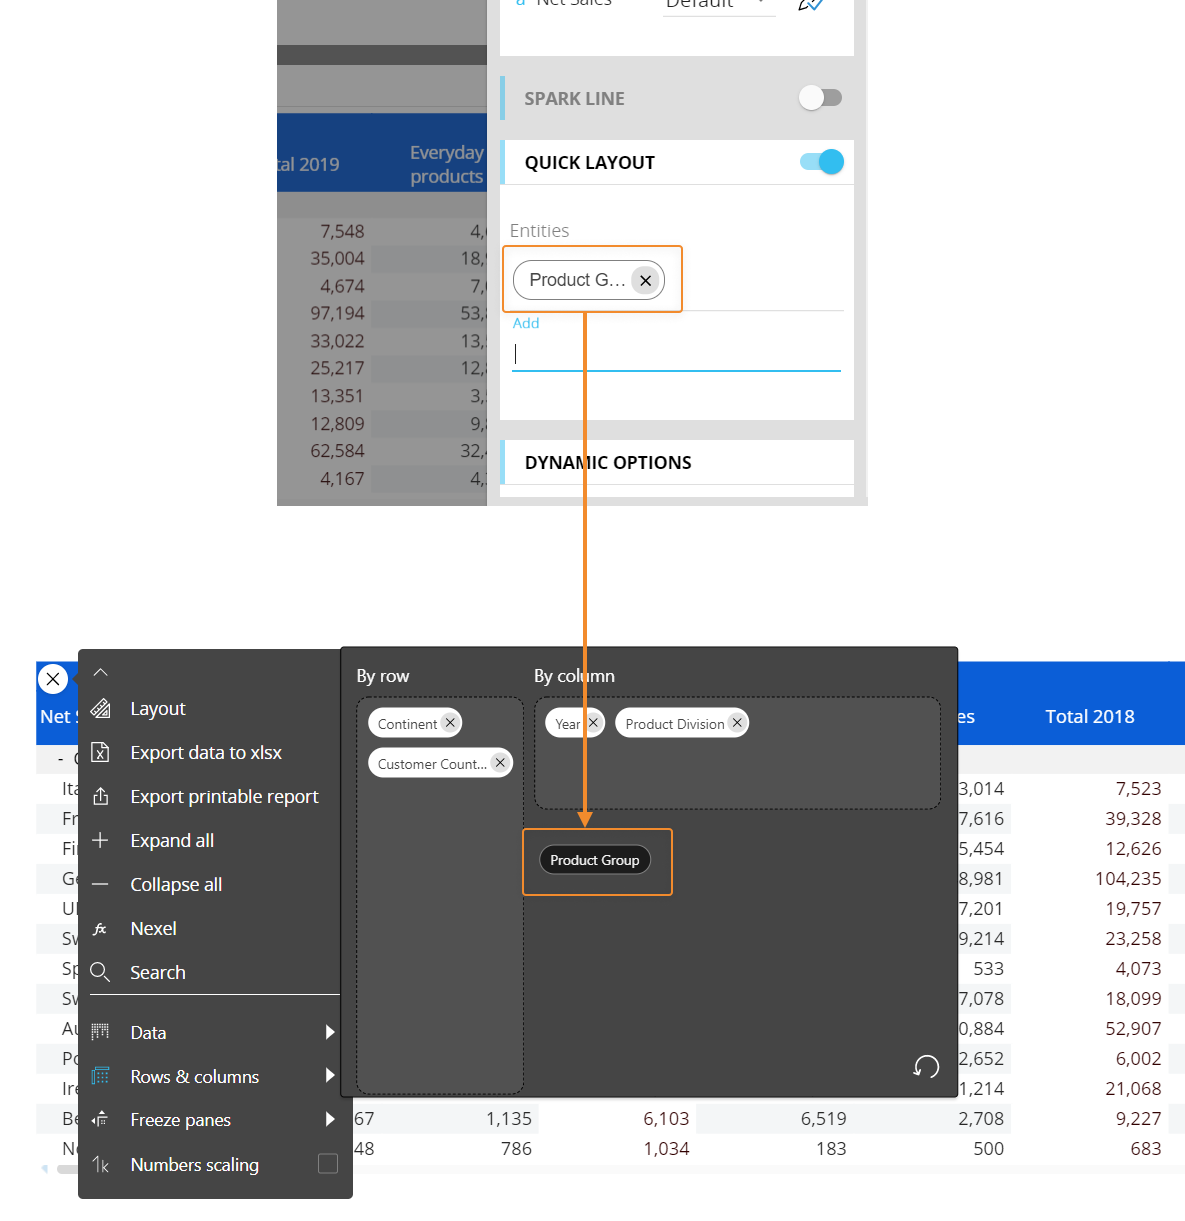1185x1221 pixels.
Task: Remove Year chip from By column
Action: (593, 723)
